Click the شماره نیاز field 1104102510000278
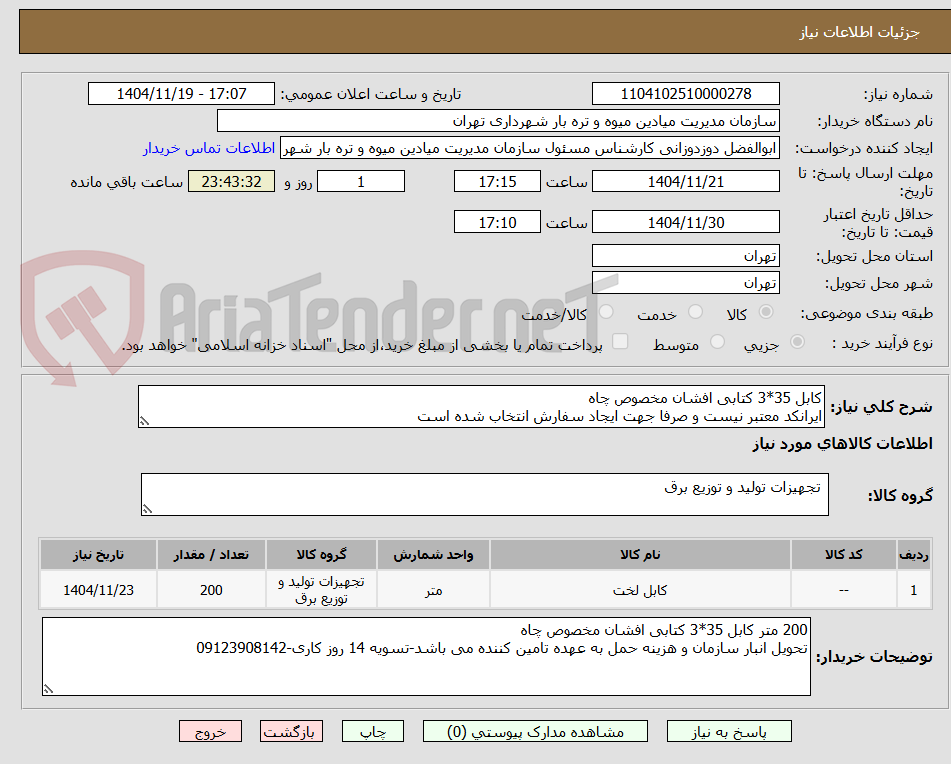 pos(685,94)
